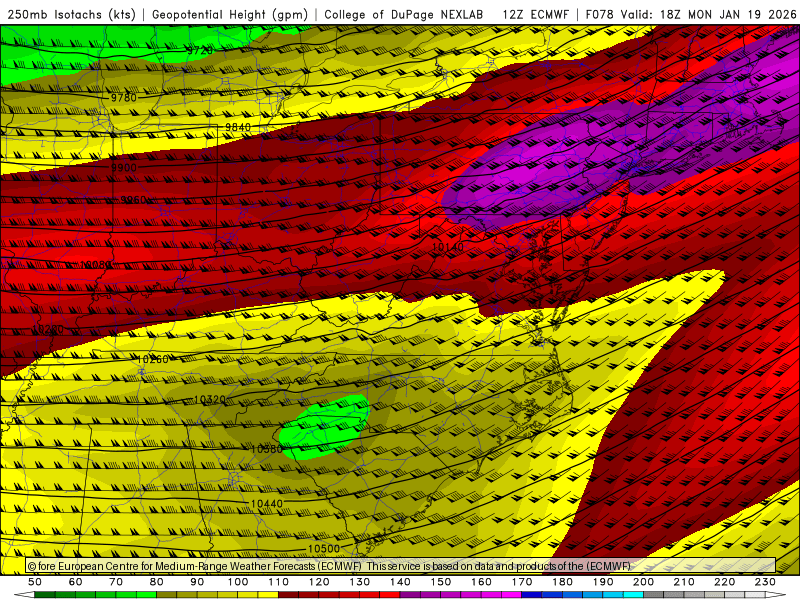Click the 10440 height contour label
Screen dimensions: 800x600
(x=266, y=504)
